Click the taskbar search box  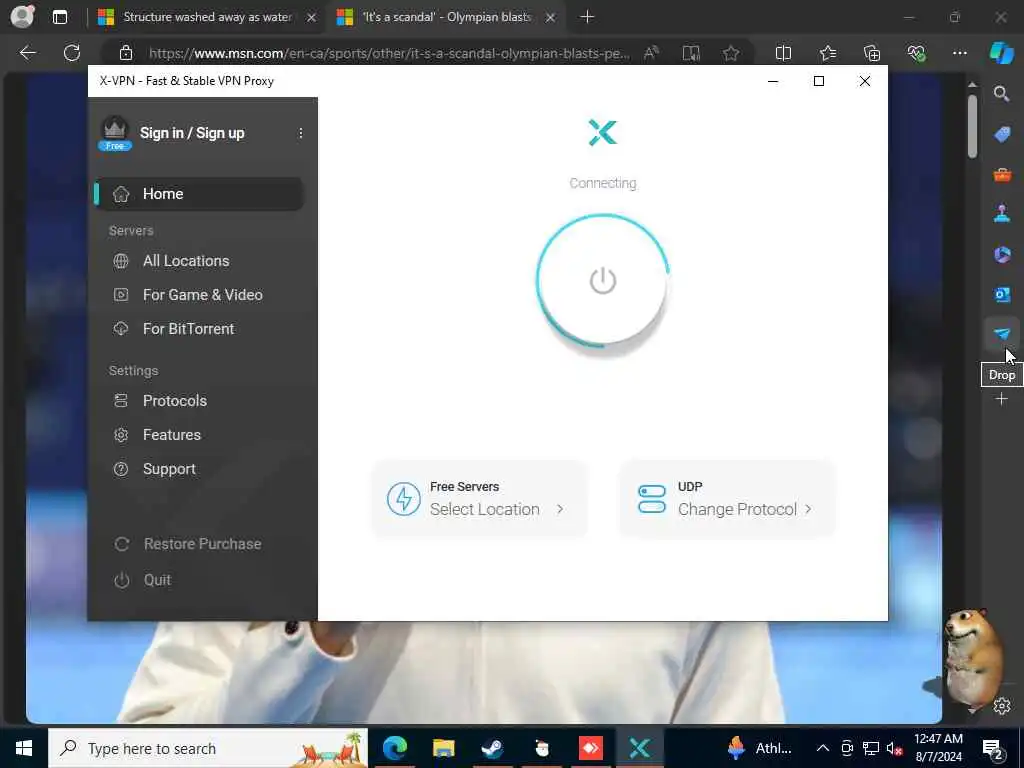click(208, 748)
